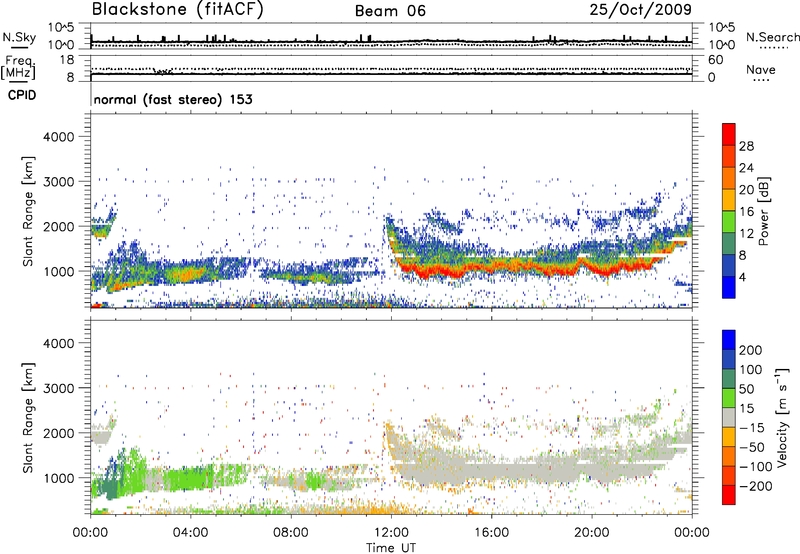800x554 pixels.
Task: Click the 60 tick on the Nave axis
Action: [715, 60]
